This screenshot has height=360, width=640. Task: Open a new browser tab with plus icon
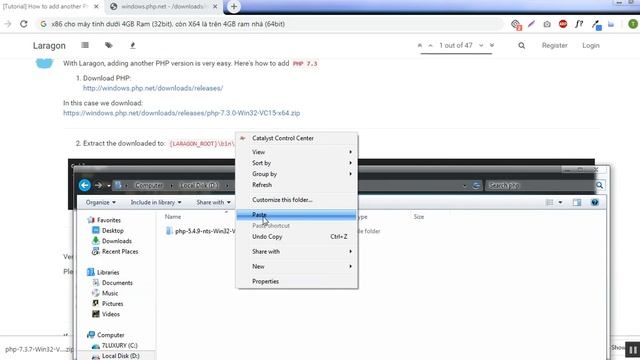(234, 7)
